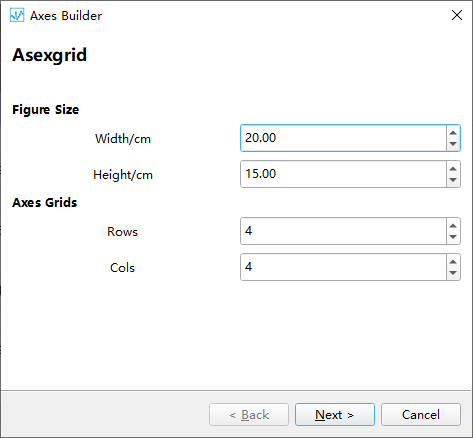
Task: Proceed with the Next button
Action: 335,415
